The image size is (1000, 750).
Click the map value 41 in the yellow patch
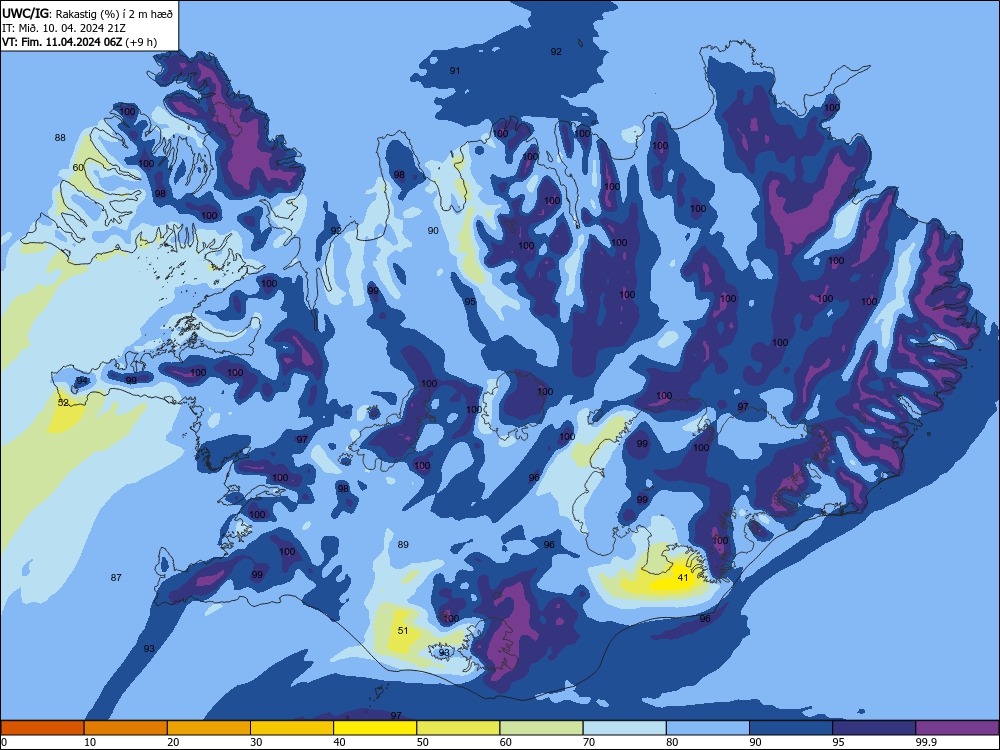[x=683, y=578]
